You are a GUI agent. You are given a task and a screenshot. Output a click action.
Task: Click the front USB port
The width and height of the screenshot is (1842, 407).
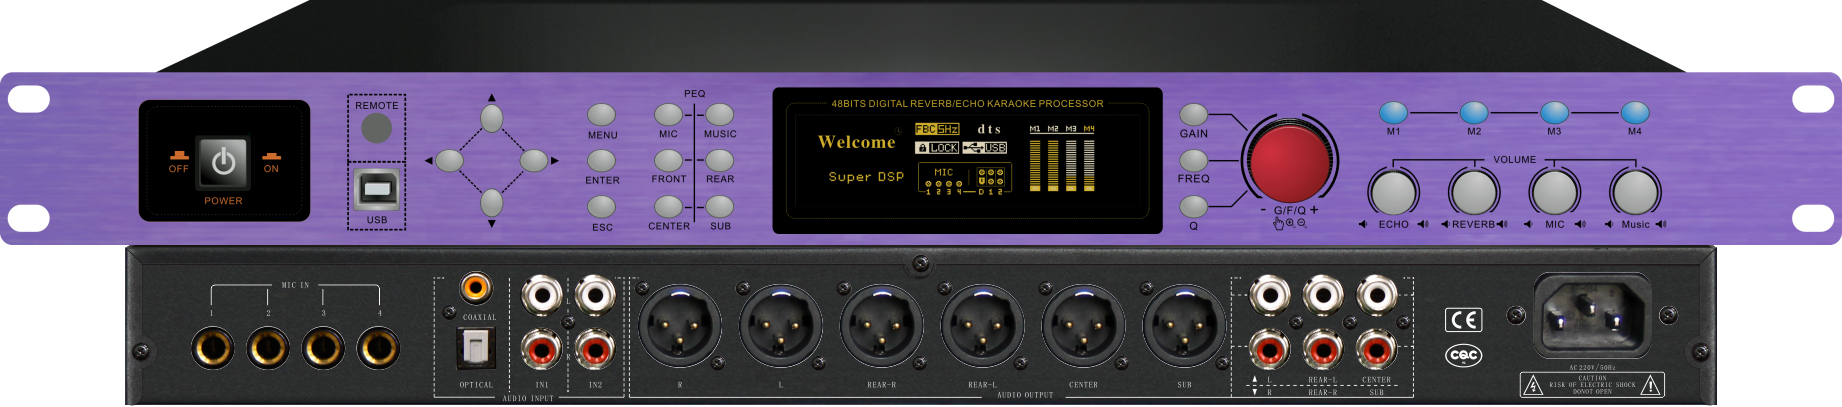pyautogui.click(x=376, y=189)
